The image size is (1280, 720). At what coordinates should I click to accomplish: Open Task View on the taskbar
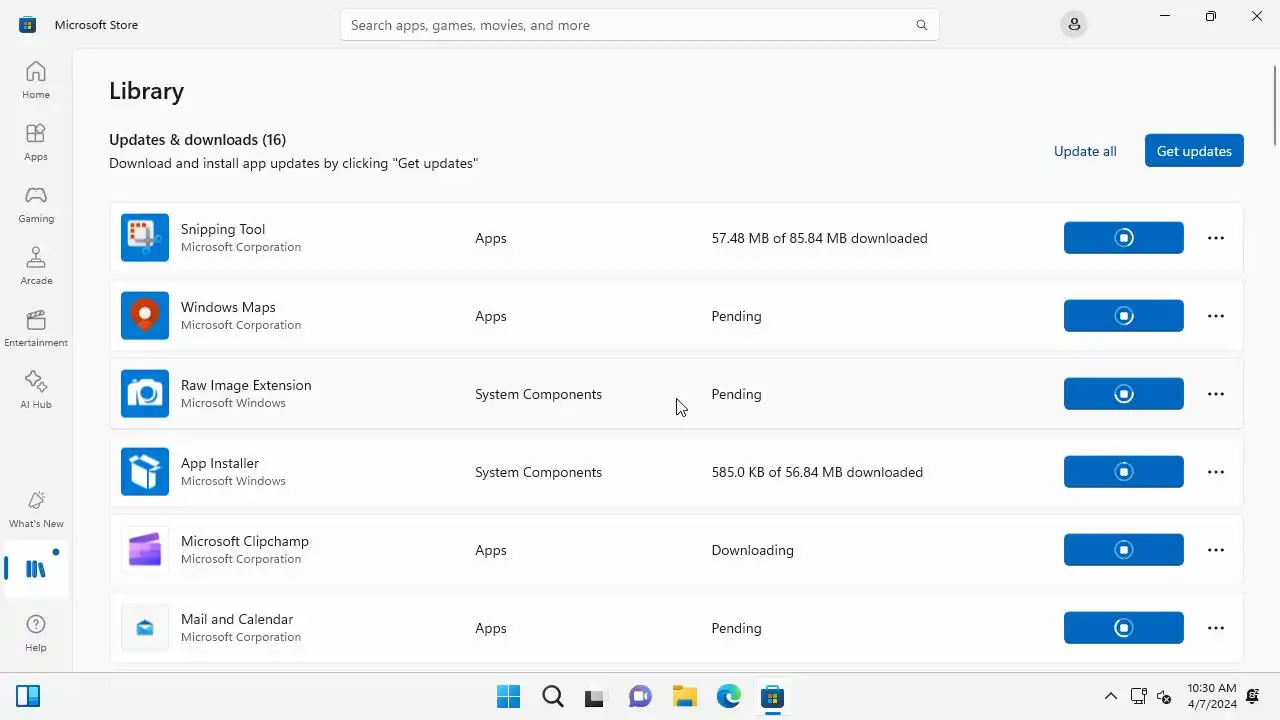coord(596,696)
